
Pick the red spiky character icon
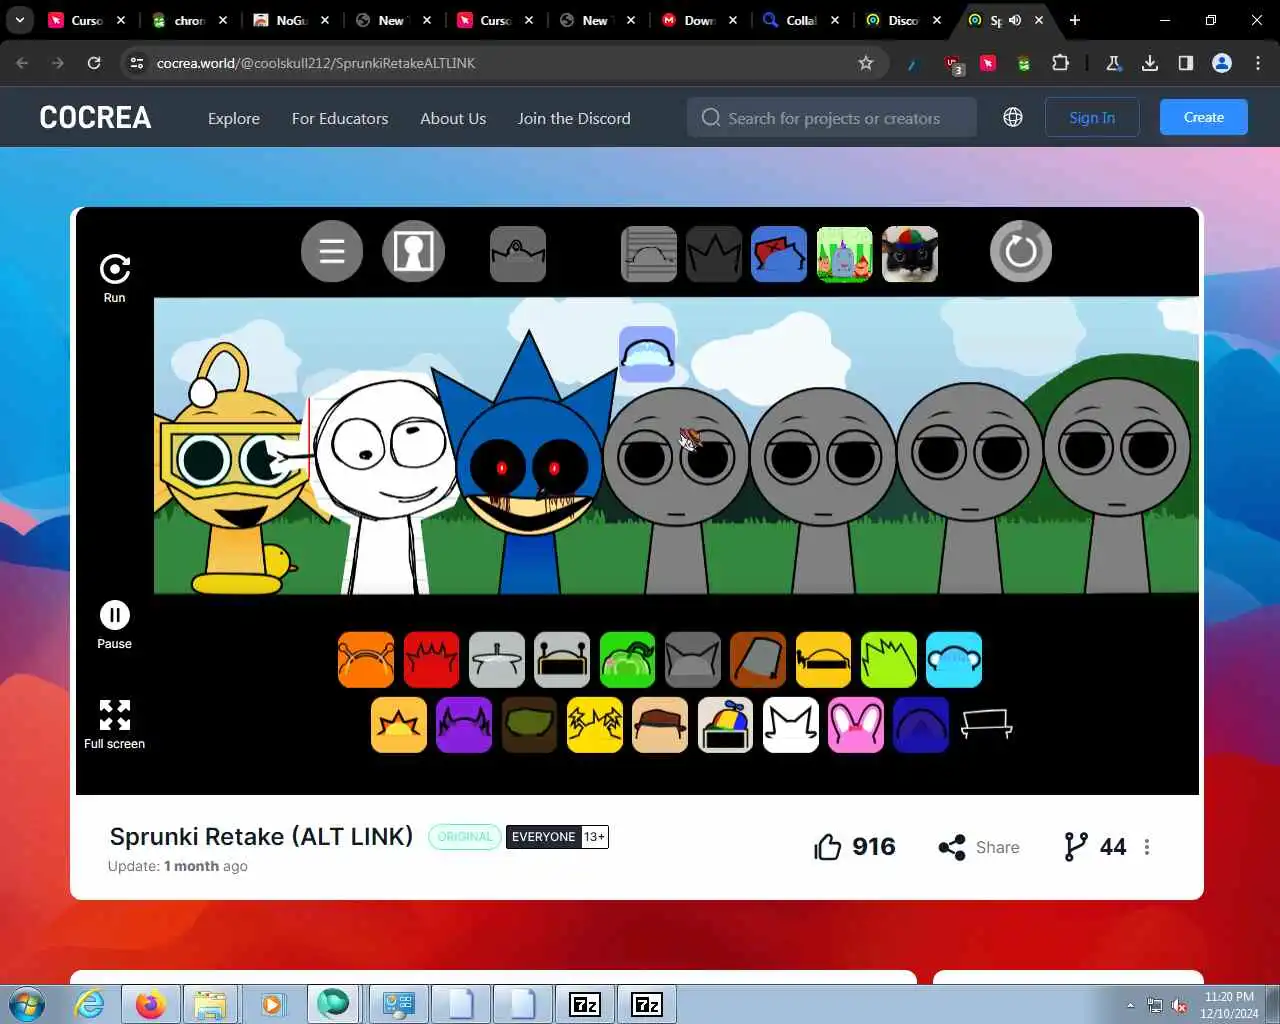coord(431,660)
